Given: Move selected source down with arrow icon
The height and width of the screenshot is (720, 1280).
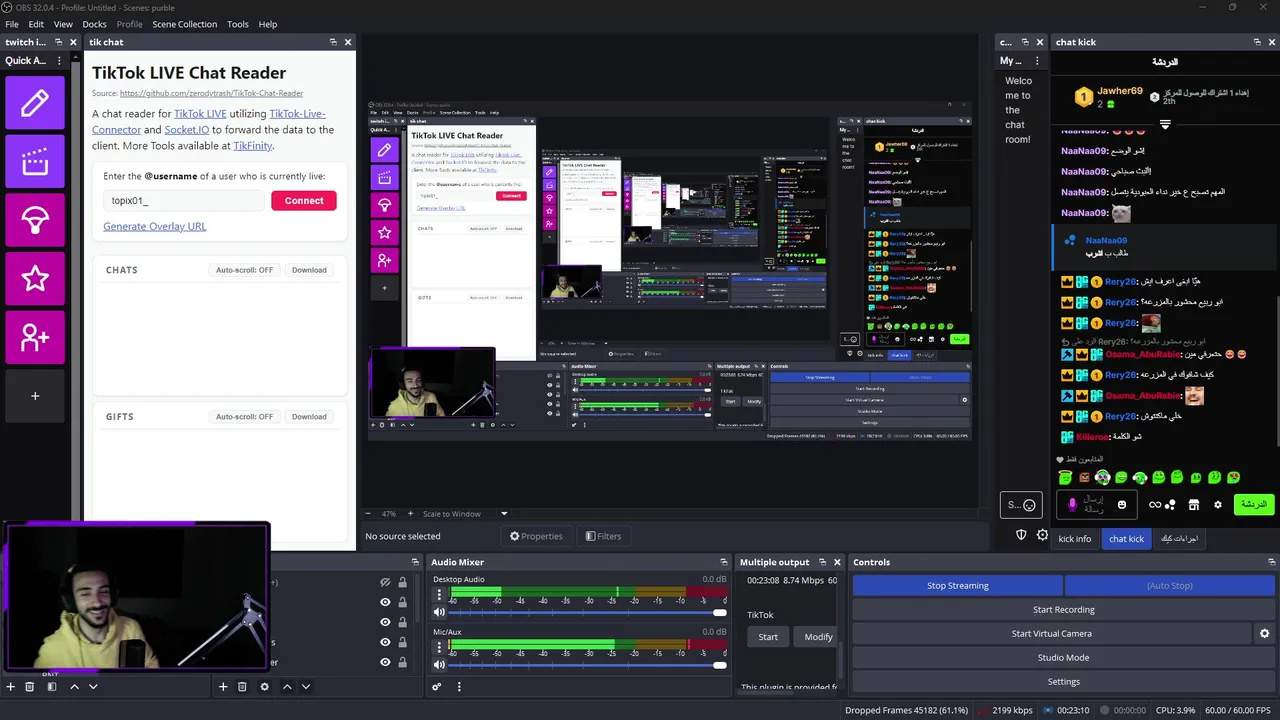Looking at the screenshot, I should pos(306,687).
